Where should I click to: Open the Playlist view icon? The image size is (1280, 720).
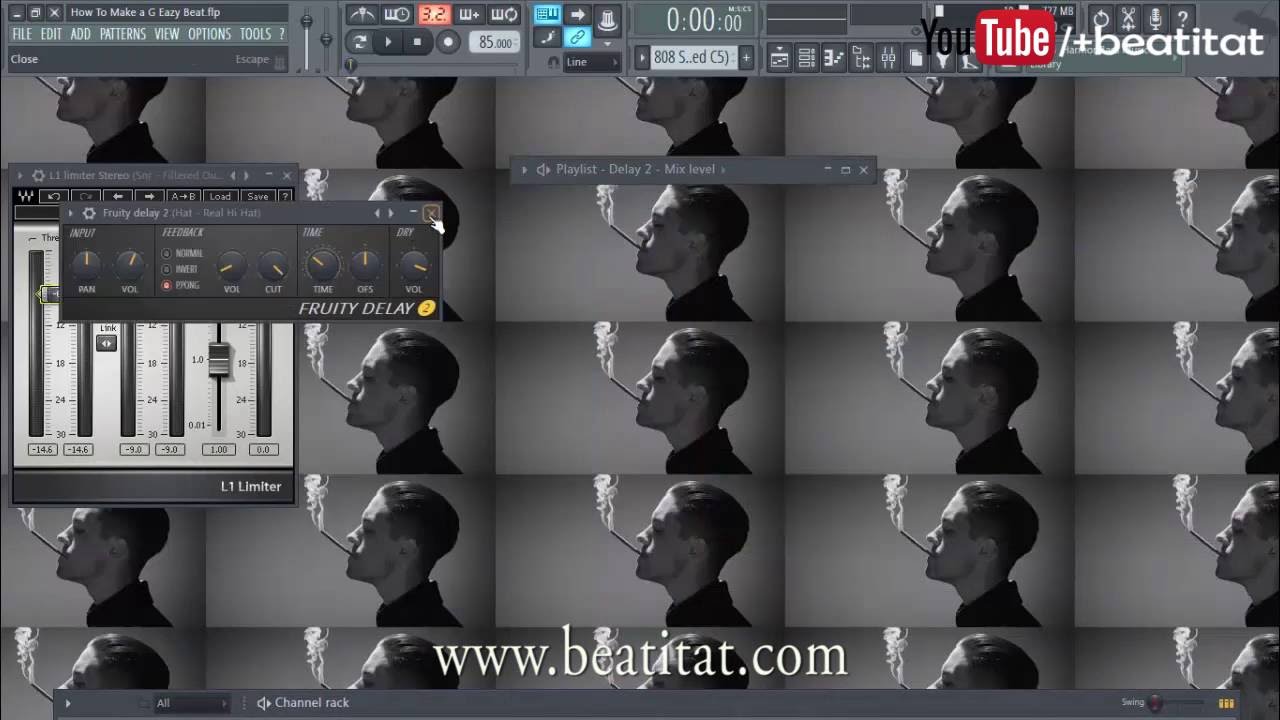(x=779, y=59)
